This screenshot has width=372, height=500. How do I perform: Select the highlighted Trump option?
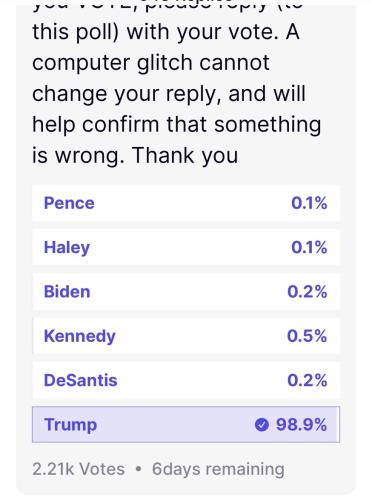point(186,424)
